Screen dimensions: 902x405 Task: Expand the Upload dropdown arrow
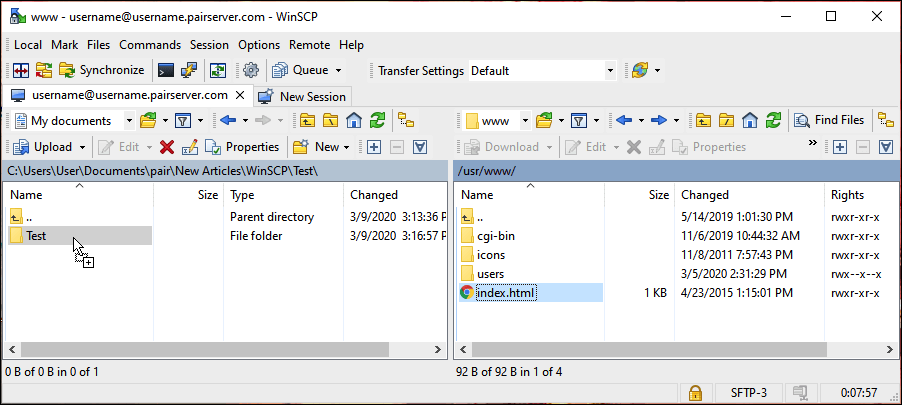pyautogui.click(x=82, y=147)
